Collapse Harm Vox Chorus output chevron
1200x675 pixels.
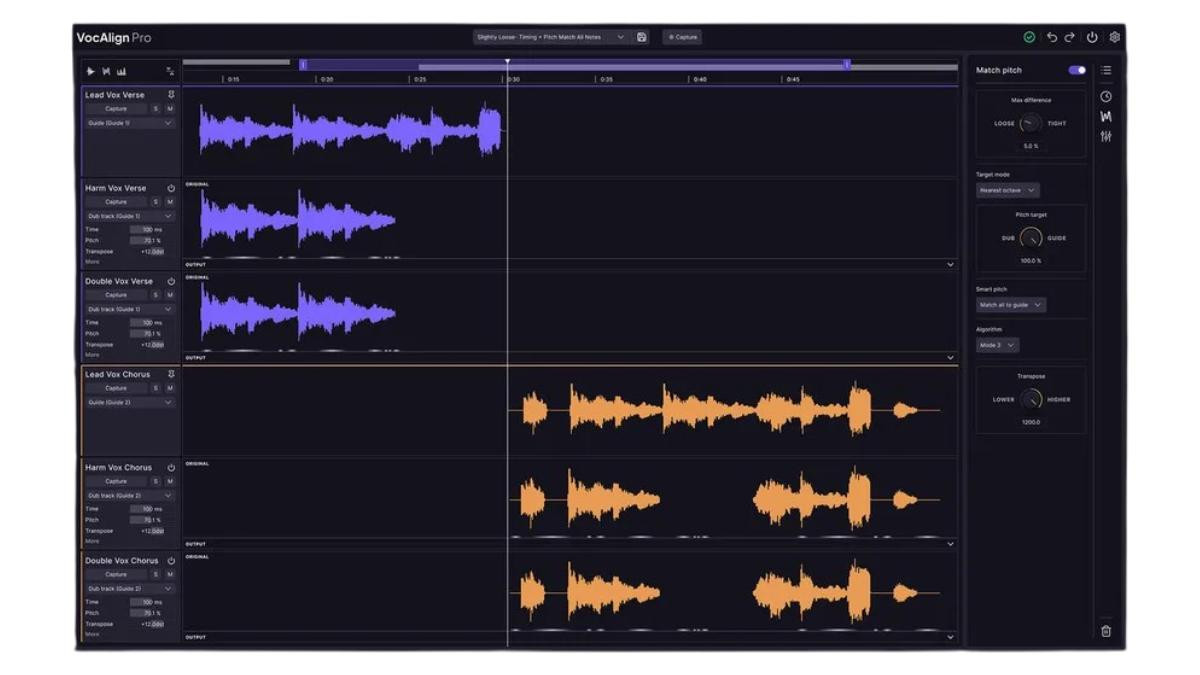950,544
